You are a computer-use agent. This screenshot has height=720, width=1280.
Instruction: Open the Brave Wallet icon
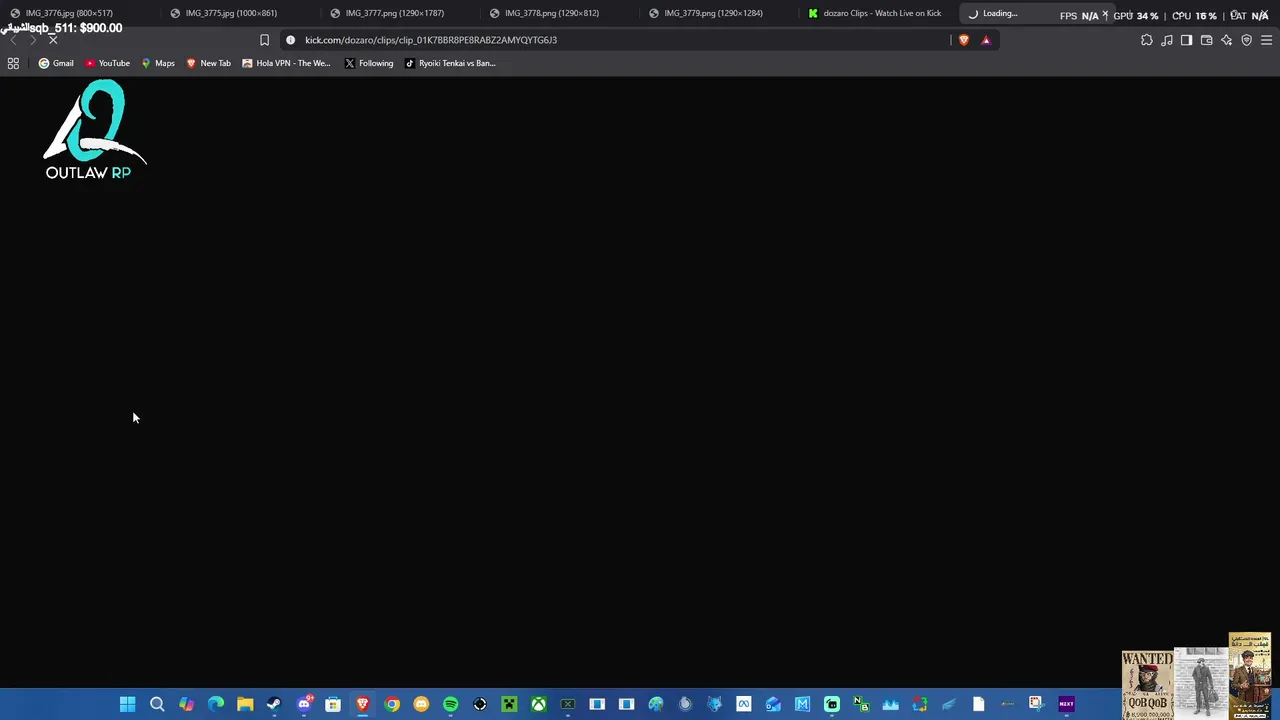(1207, 40)
